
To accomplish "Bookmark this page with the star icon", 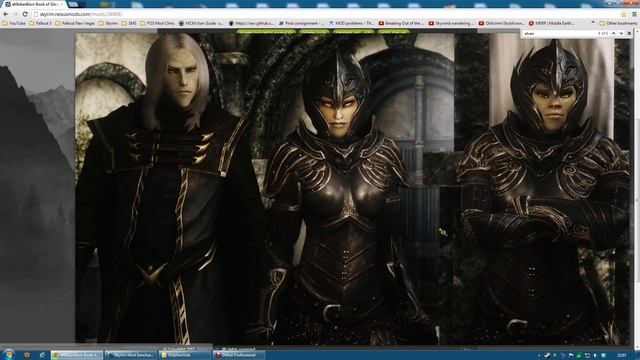I will click(624, 14).
